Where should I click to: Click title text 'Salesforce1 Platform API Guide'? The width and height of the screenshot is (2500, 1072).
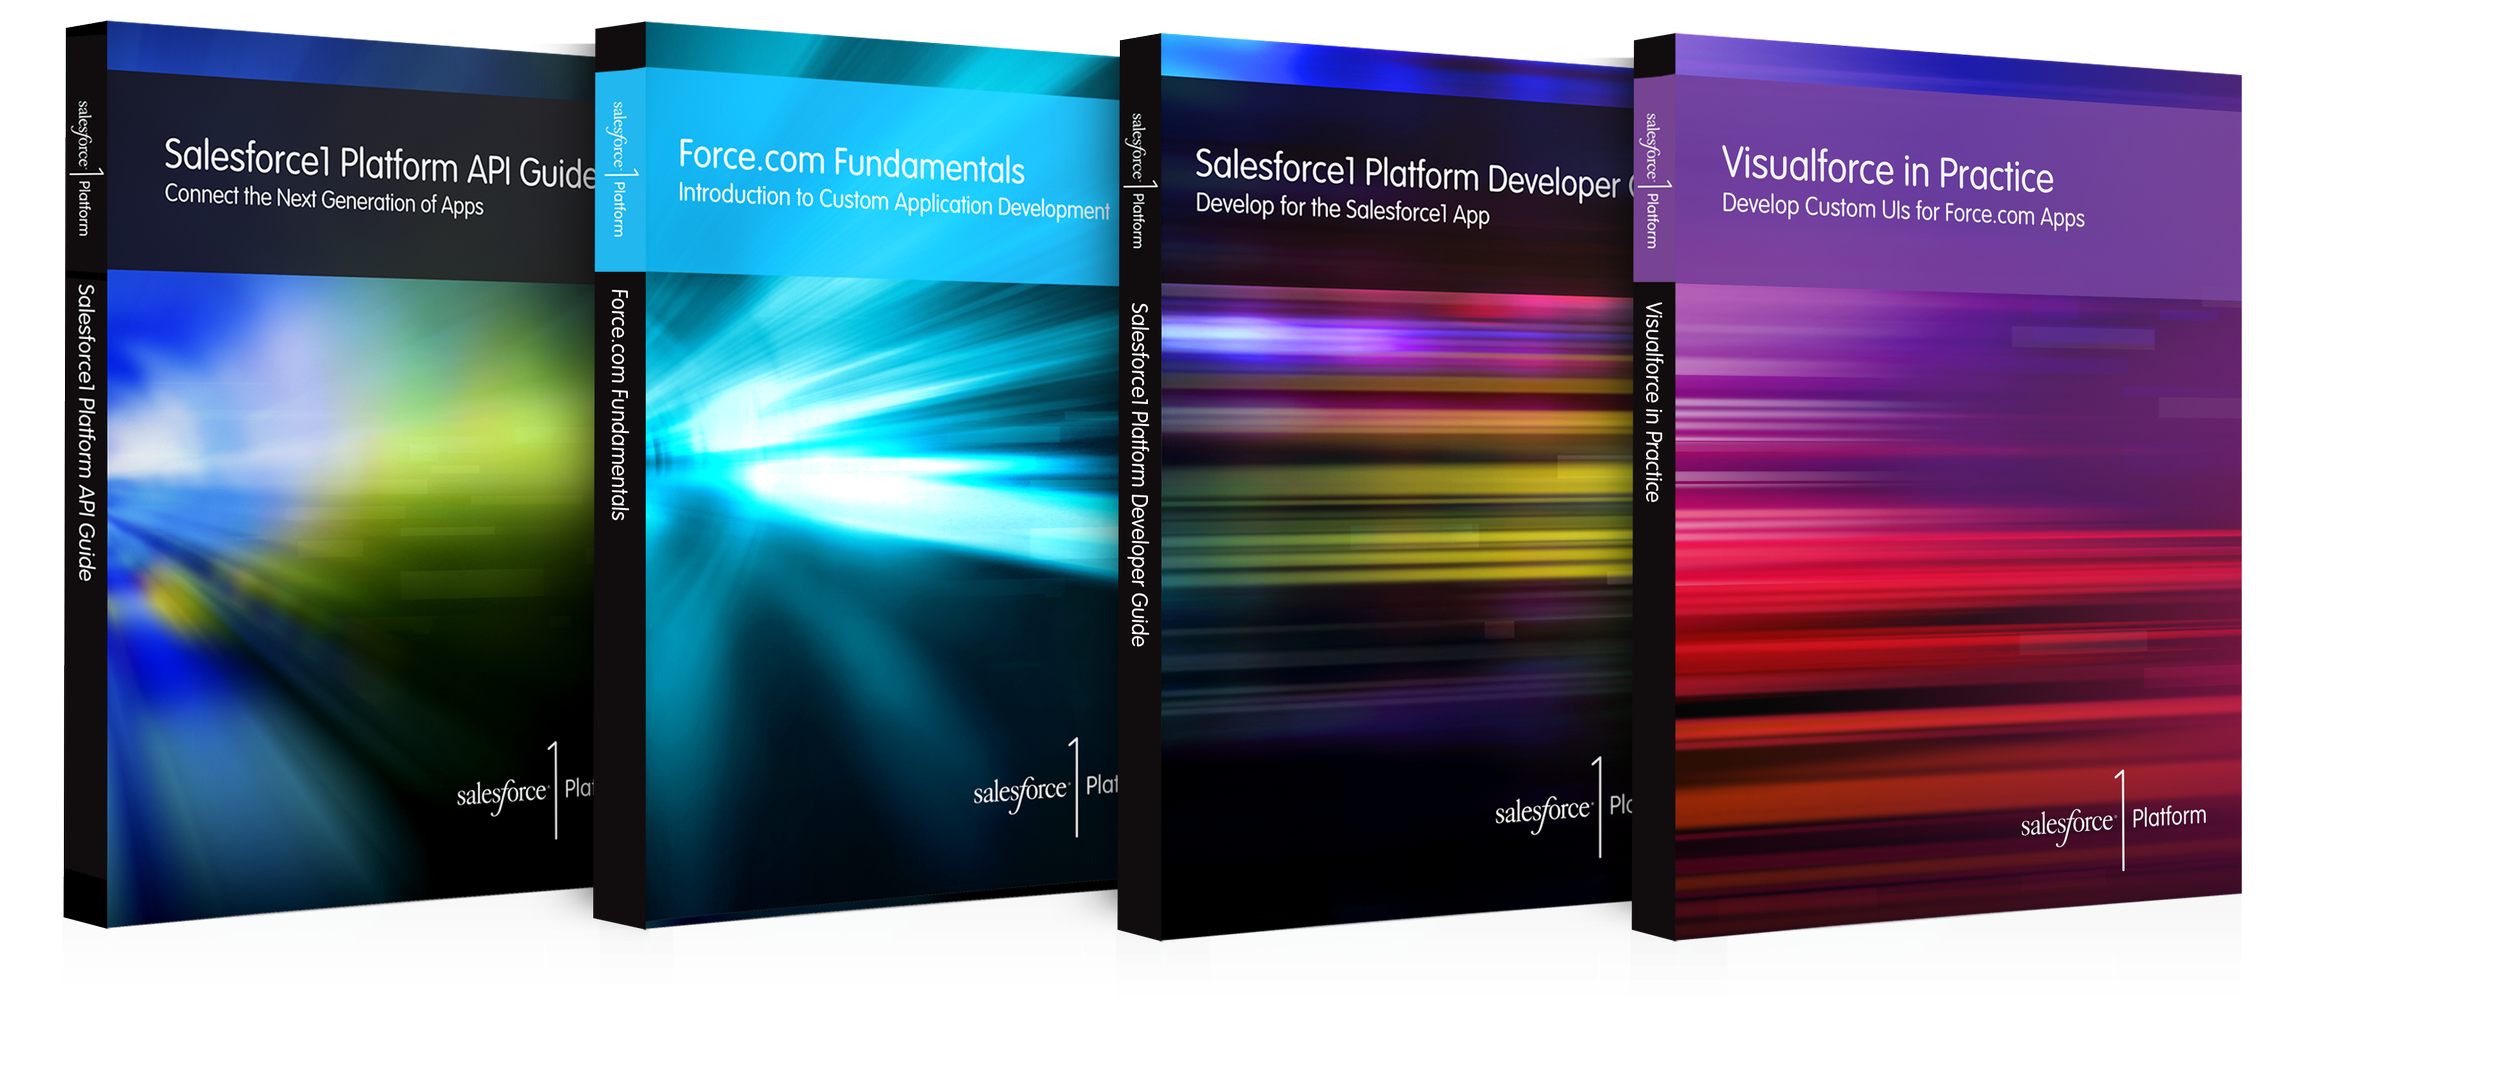click(380, 163)
